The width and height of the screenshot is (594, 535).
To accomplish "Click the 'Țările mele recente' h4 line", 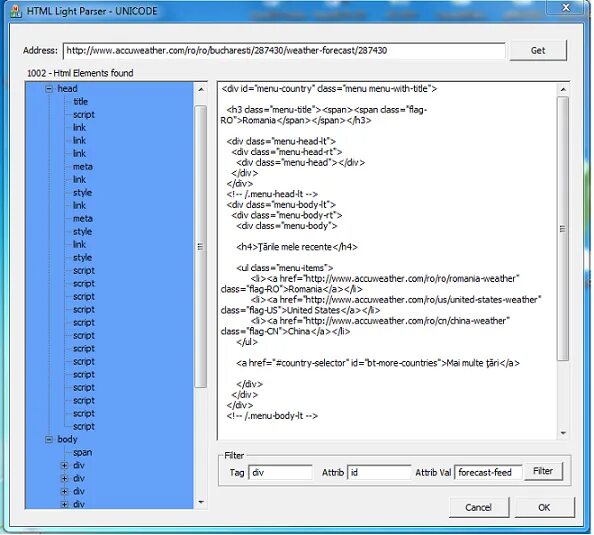I will 297,247.
